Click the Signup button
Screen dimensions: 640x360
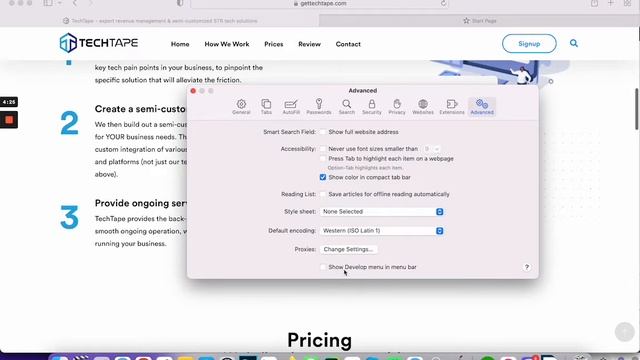click(529, 44)
